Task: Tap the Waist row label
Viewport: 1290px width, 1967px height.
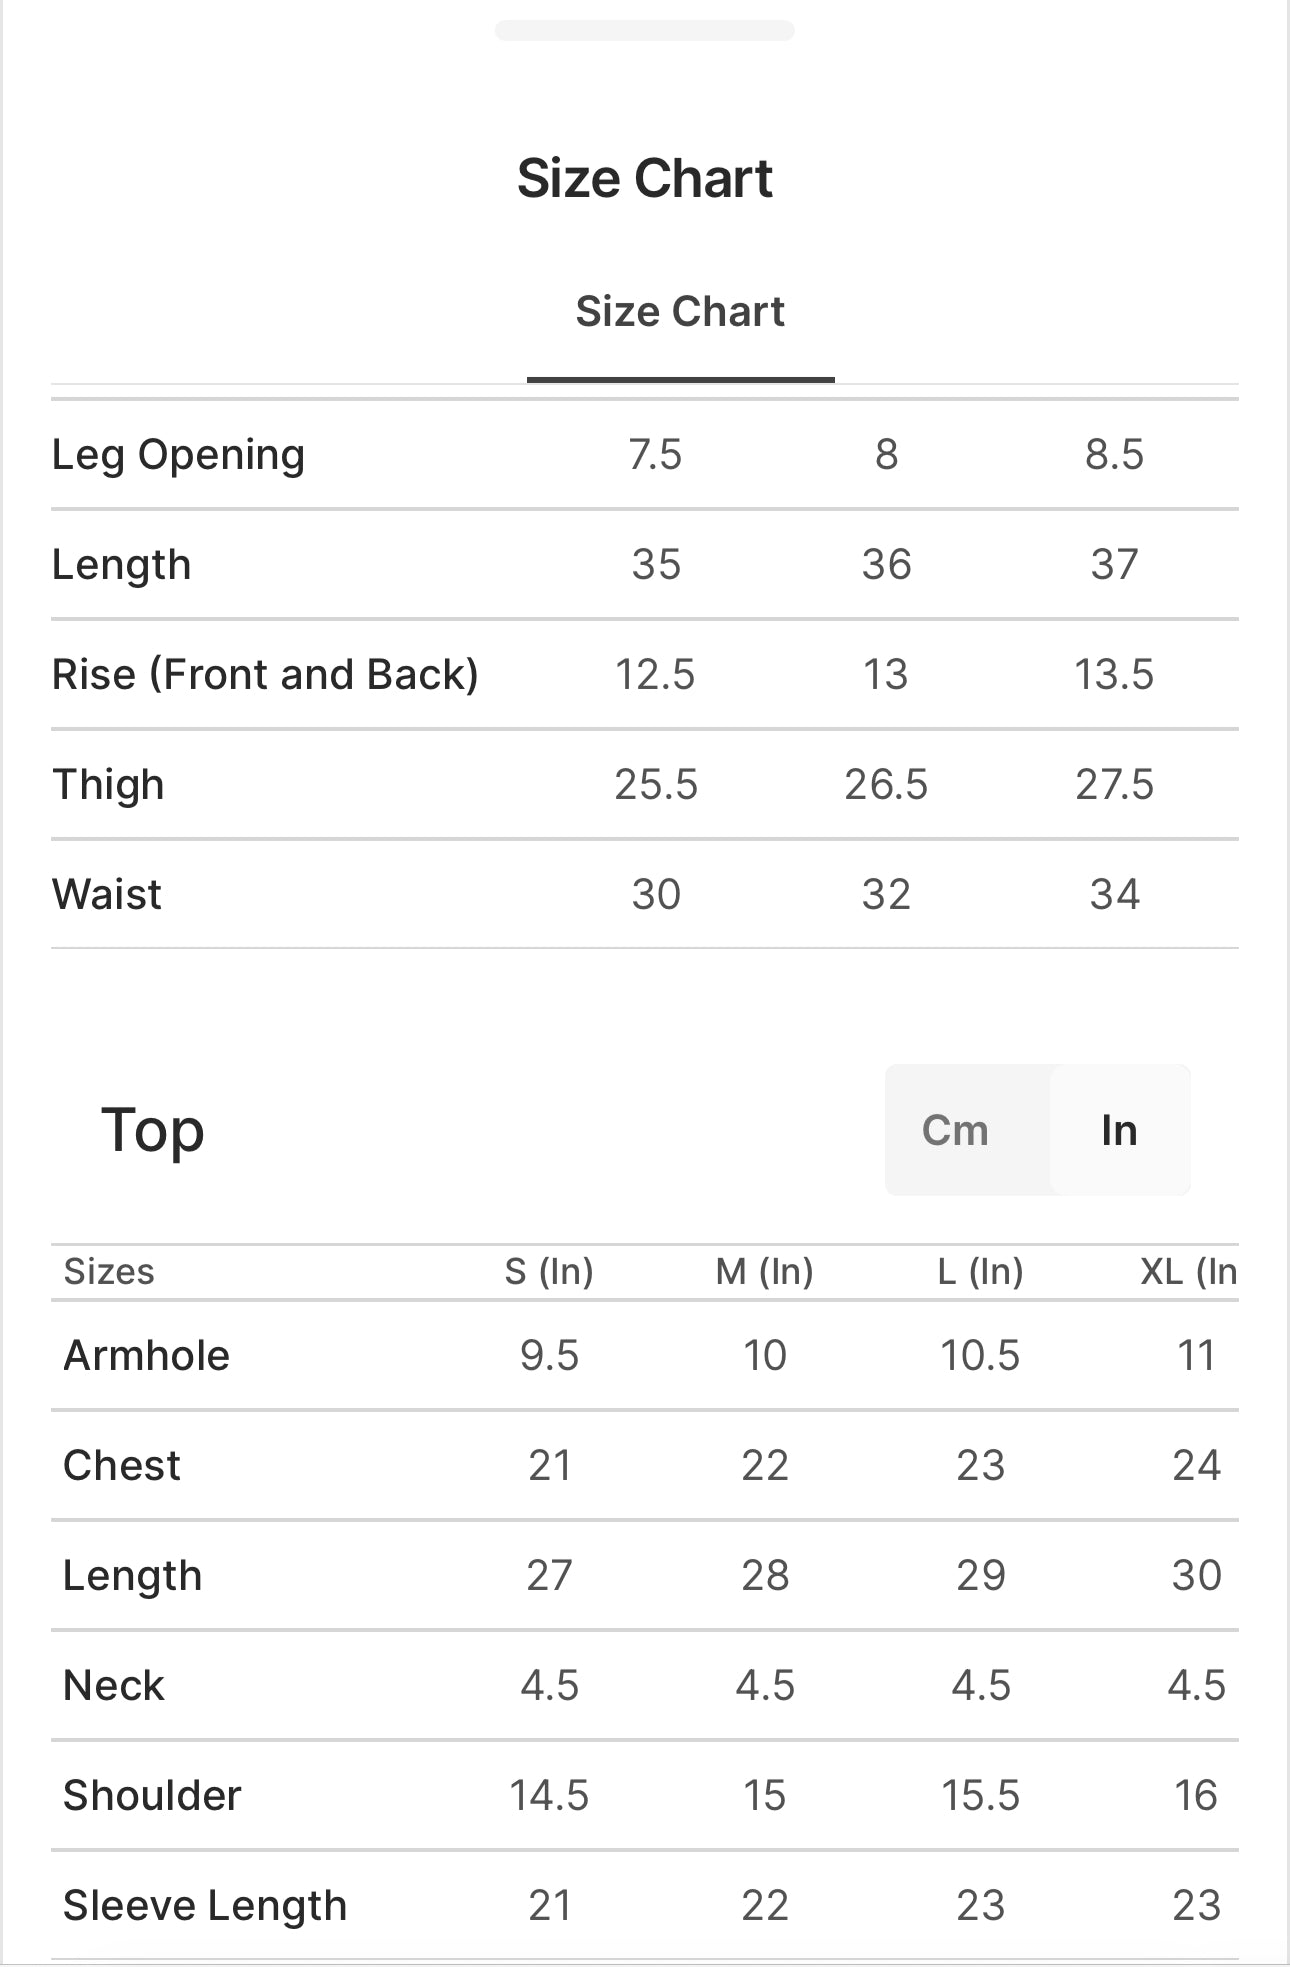Action: (x=107, y=895)
